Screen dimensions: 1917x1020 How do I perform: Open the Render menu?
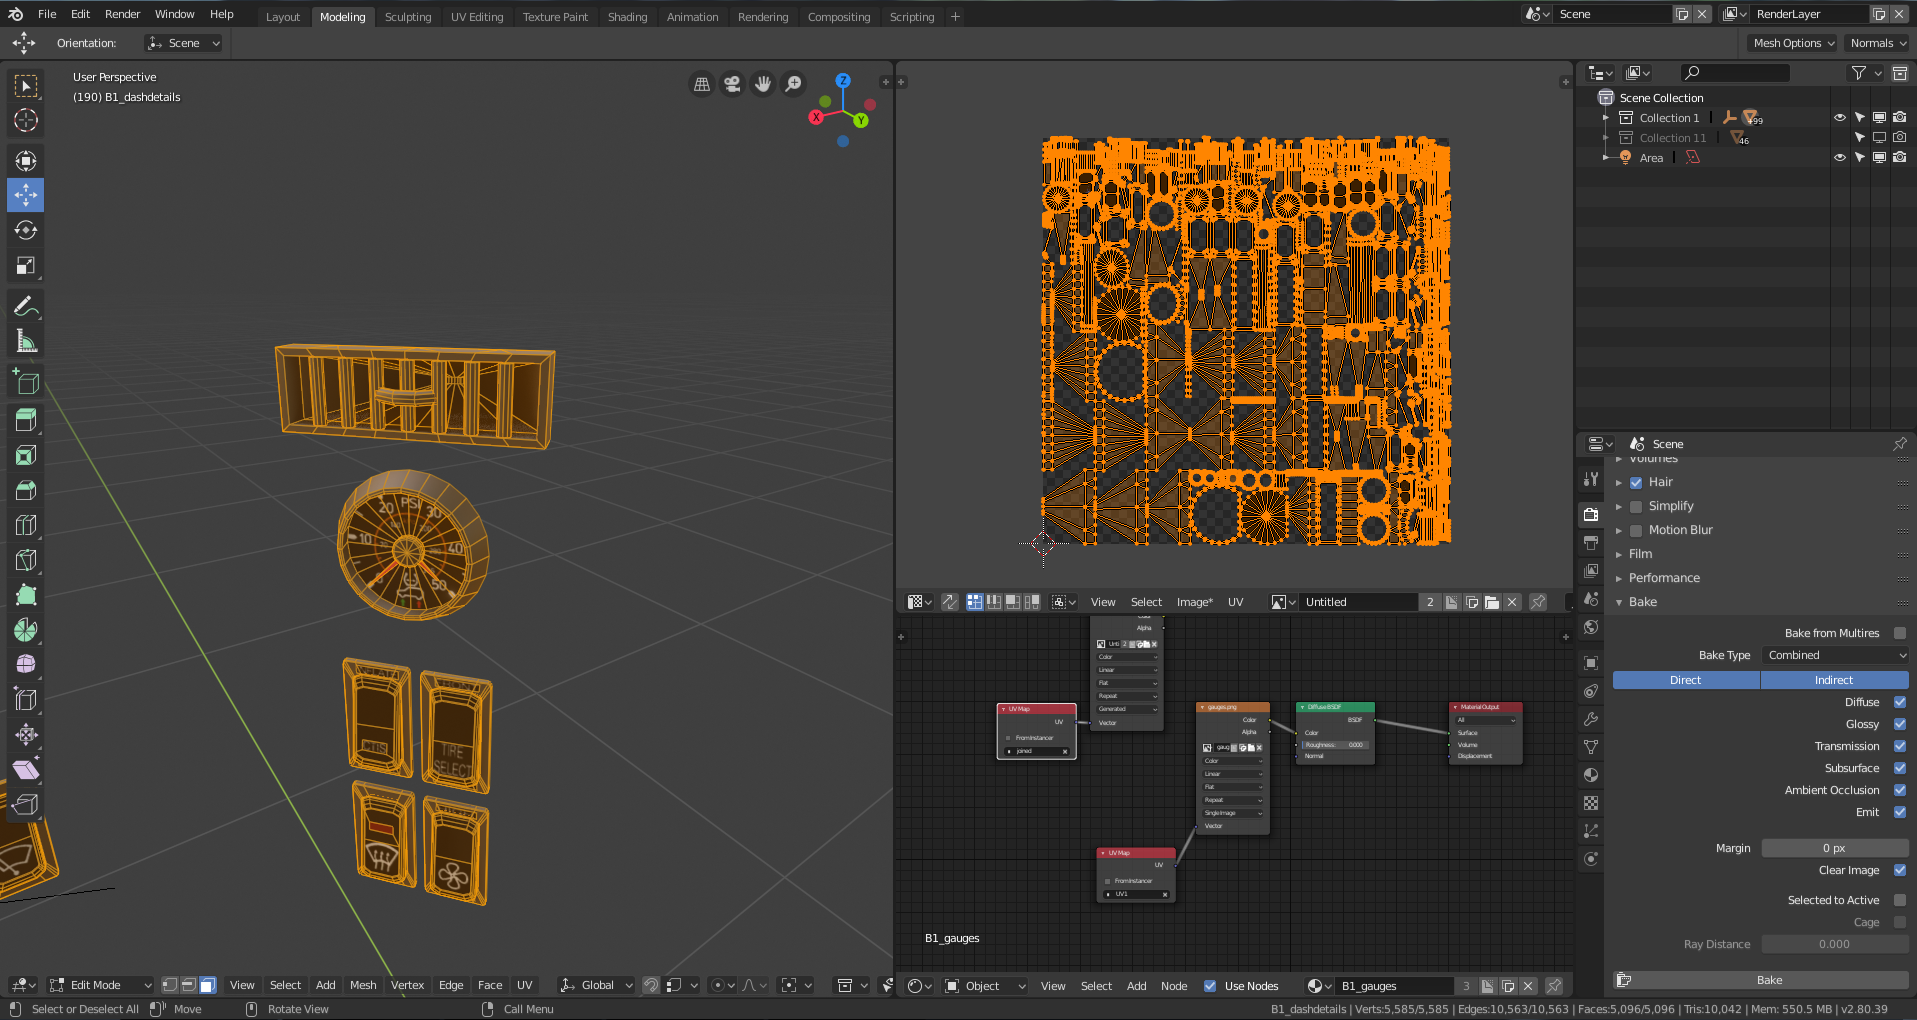click(x=122, y=14)
